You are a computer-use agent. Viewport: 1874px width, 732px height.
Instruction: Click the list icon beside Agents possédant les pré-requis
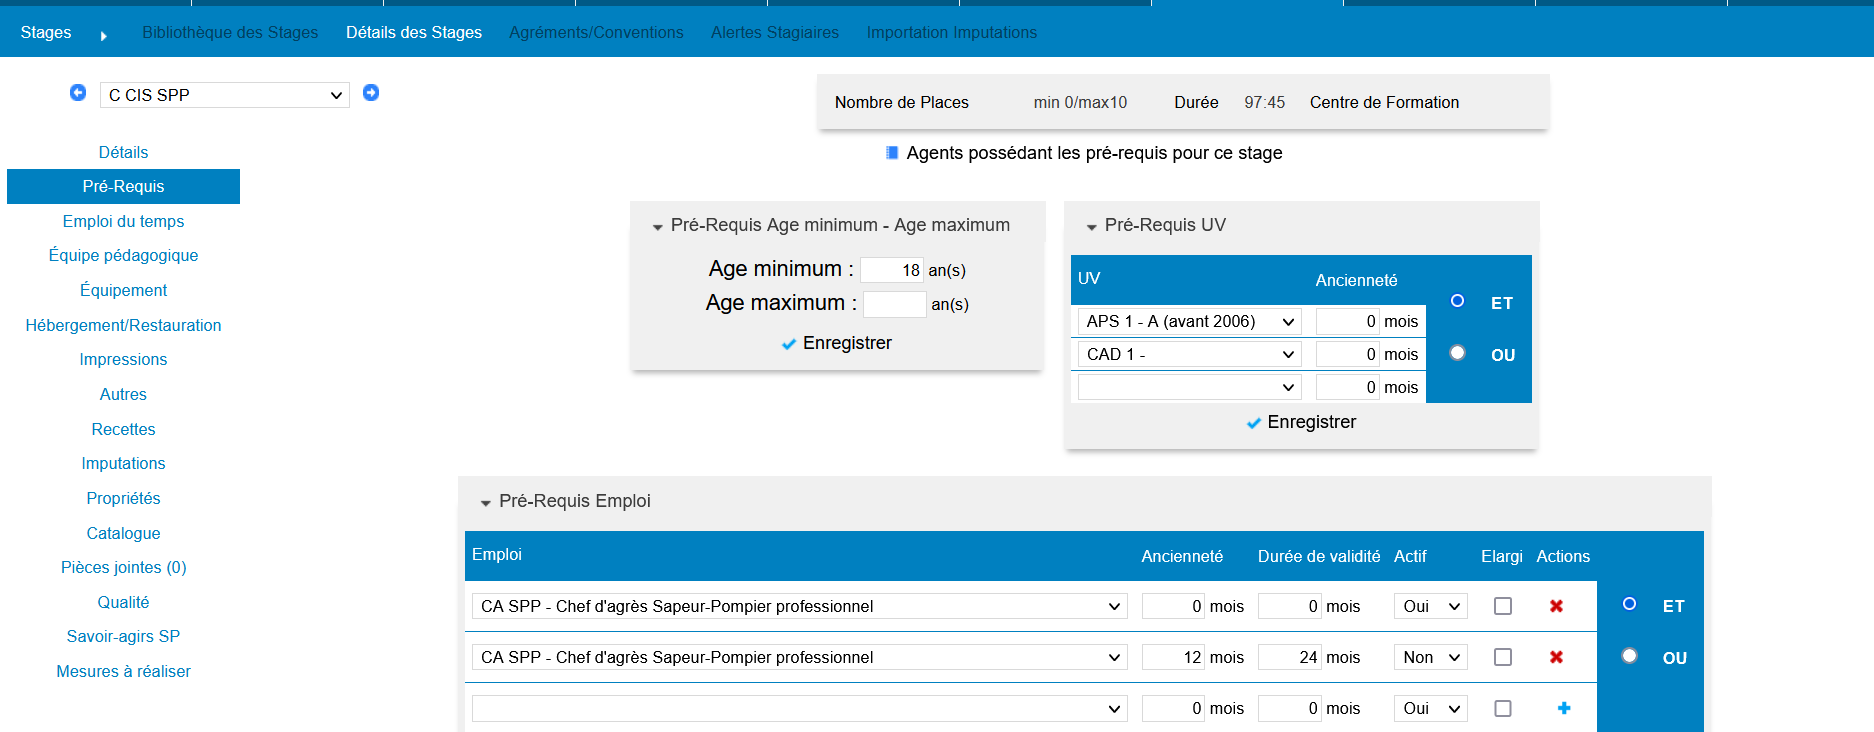892,153
